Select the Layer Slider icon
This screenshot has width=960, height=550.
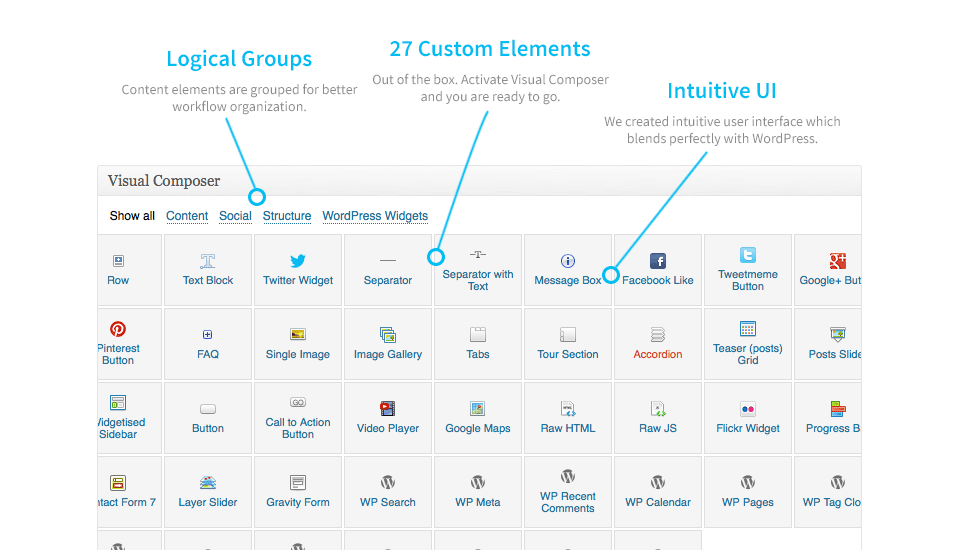[208, 483]
